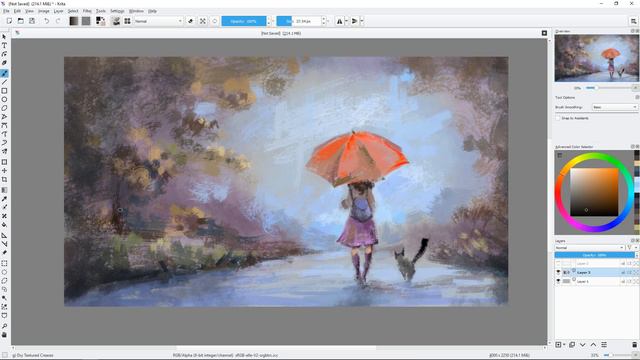Adjust the brush Opacity slider in toolbar
The height and width of the screenshot is (360, 640).
coord(244,21)
